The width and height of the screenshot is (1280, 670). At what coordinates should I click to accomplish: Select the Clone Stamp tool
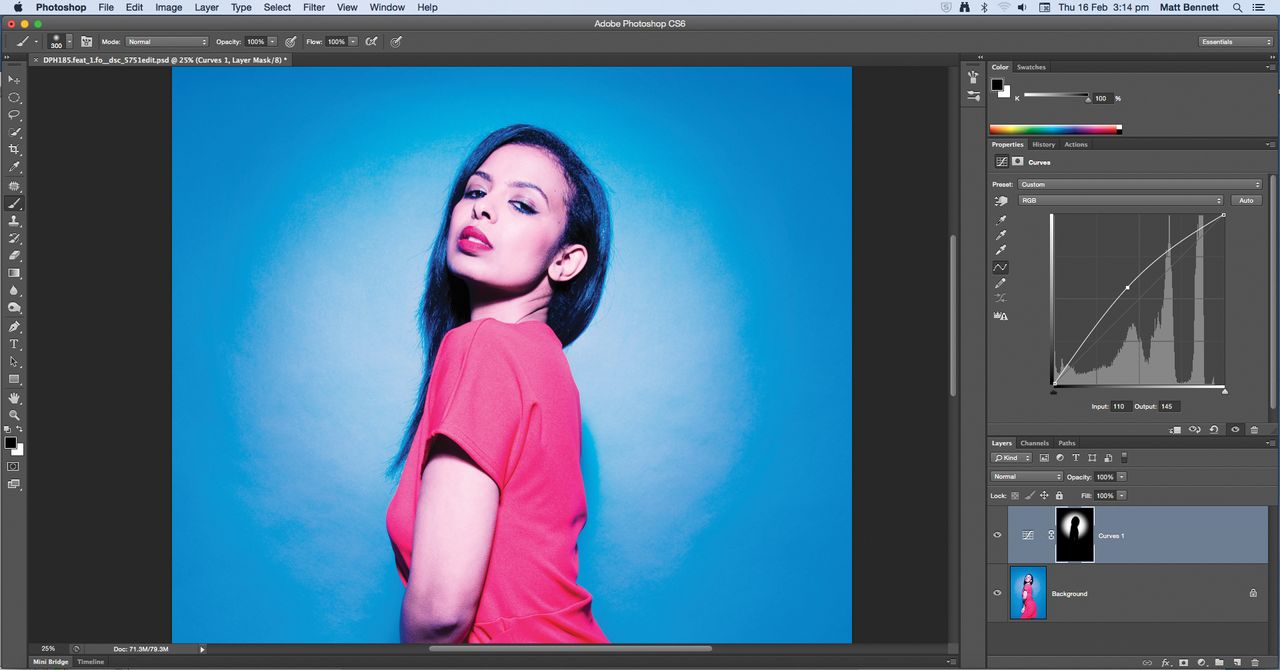tap(14, 220)
